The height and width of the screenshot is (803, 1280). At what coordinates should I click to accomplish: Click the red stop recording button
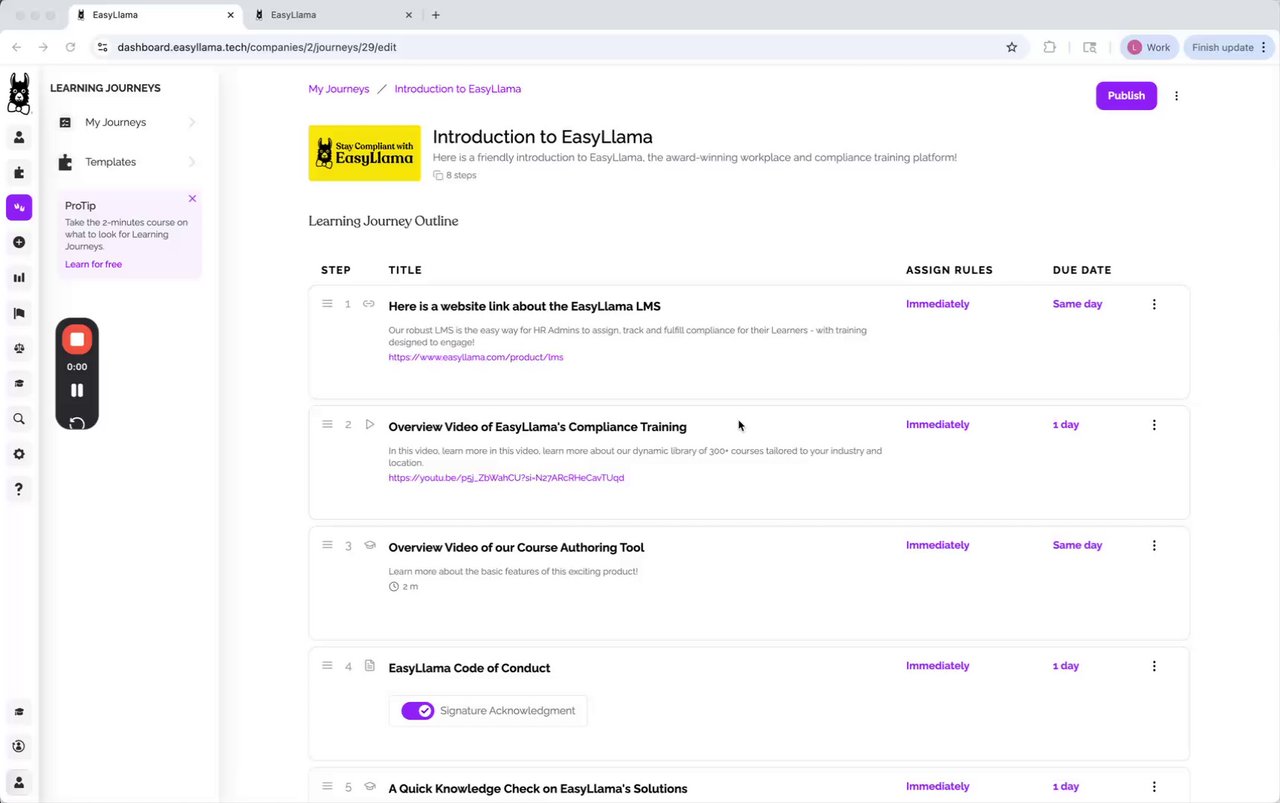(x=77, y=340)
